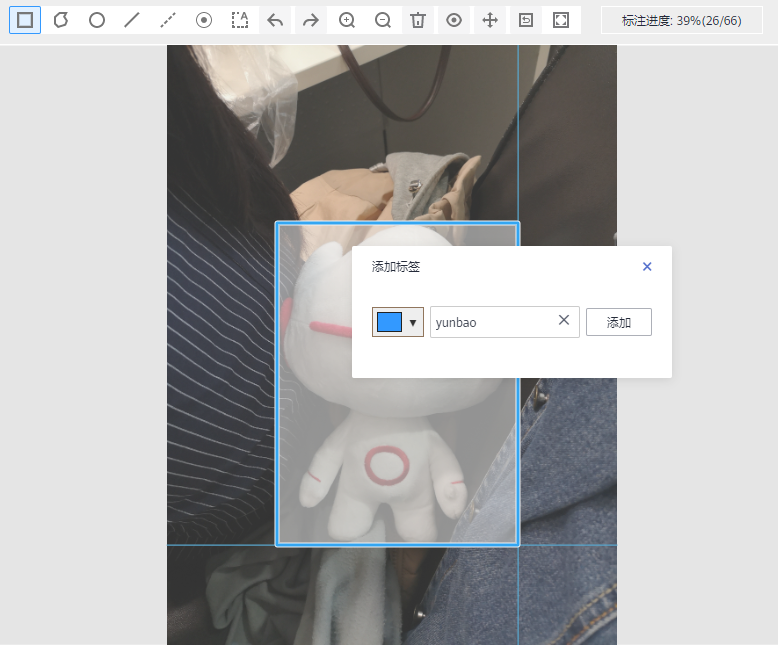Toggle annotation visibility eye icon
This screenshot has width=778, height=645.
pyautogui.click(x=454, y=20)
